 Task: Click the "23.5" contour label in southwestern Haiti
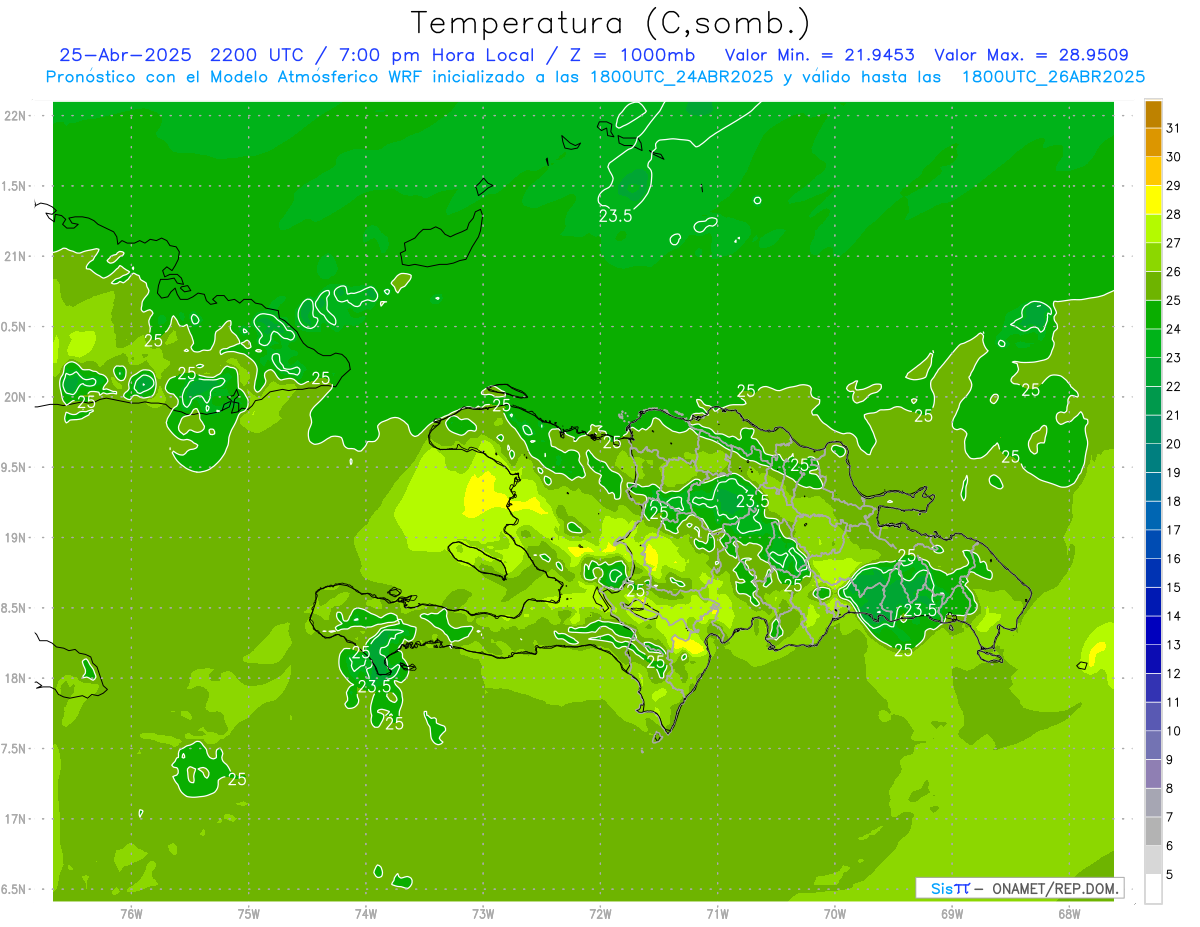[374, 687]
